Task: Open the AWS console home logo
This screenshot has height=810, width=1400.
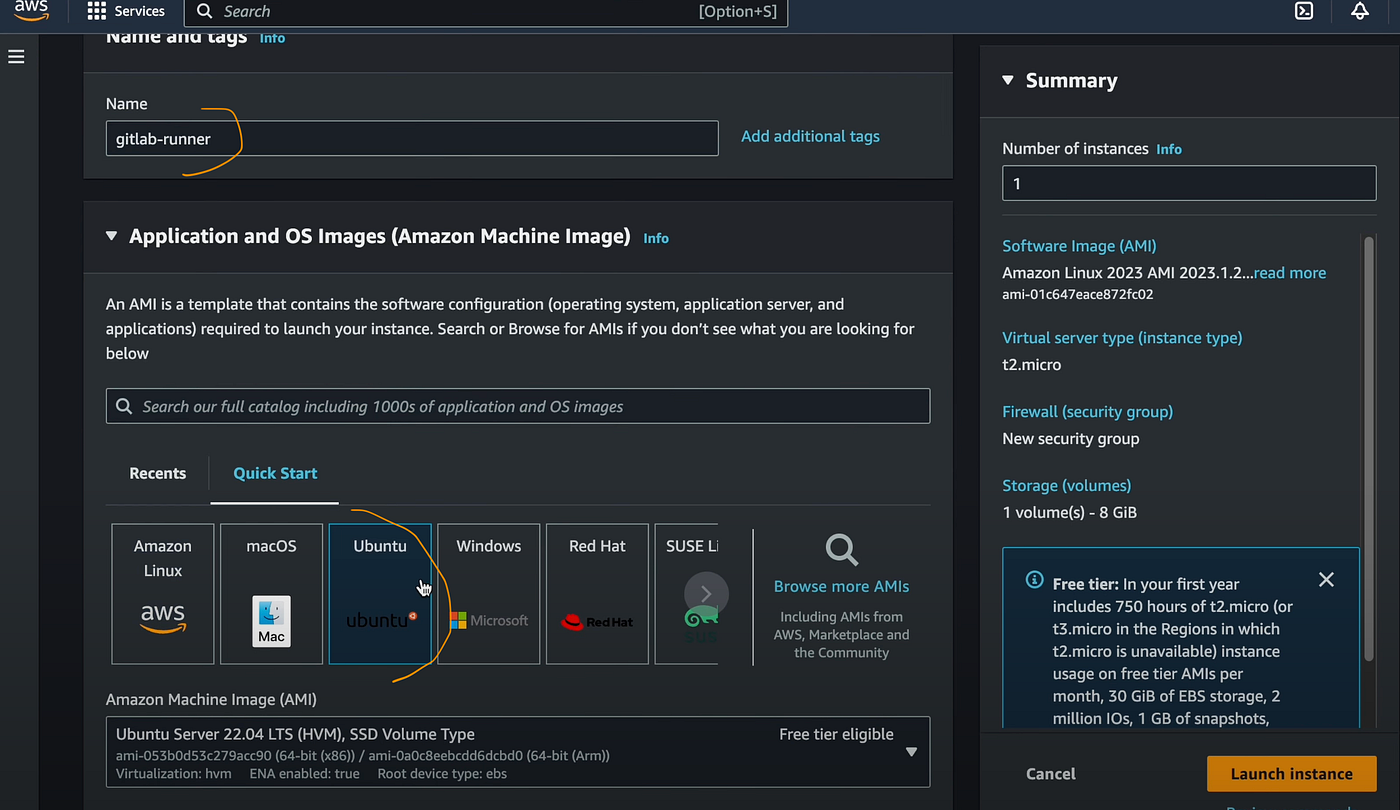Action: (x=31, y=11)
